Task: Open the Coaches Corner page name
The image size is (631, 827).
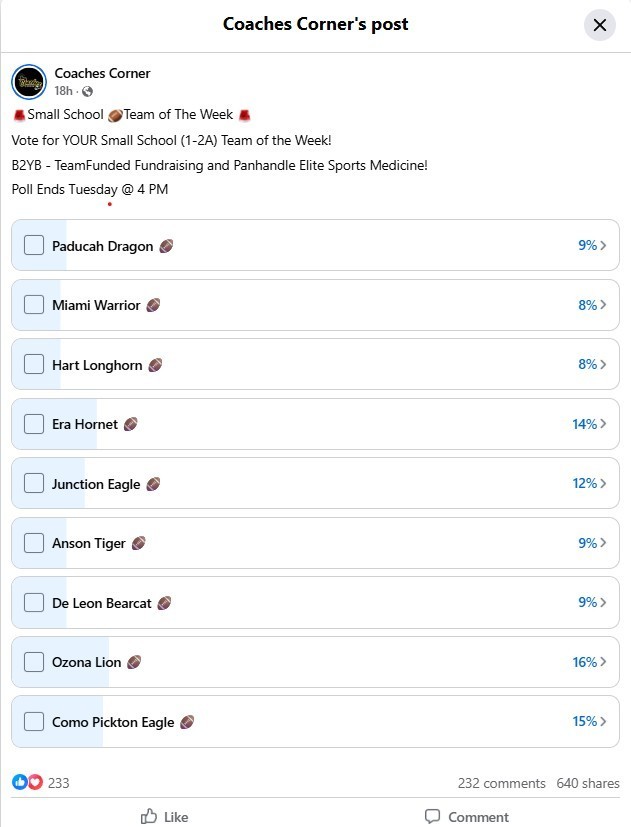Action: (x=102, y=73)
